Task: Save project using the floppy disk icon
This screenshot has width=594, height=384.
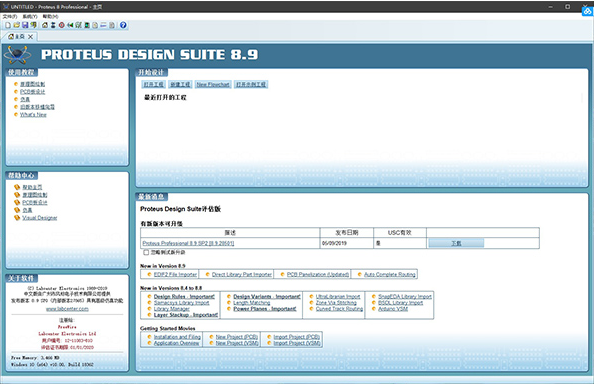Action: tap(25, 25)
